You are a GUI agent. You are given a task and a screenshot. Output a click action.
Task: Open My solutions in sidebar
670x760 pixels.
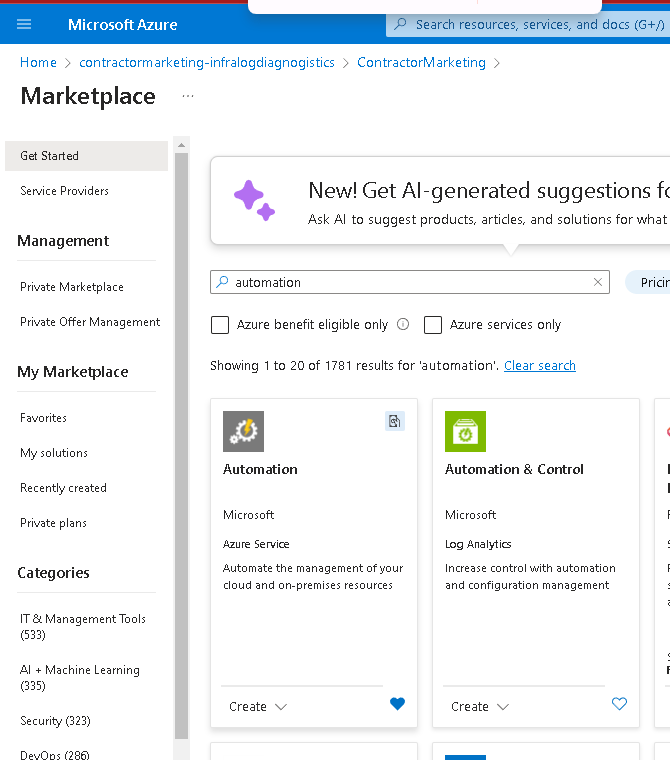tap(54, 453)
